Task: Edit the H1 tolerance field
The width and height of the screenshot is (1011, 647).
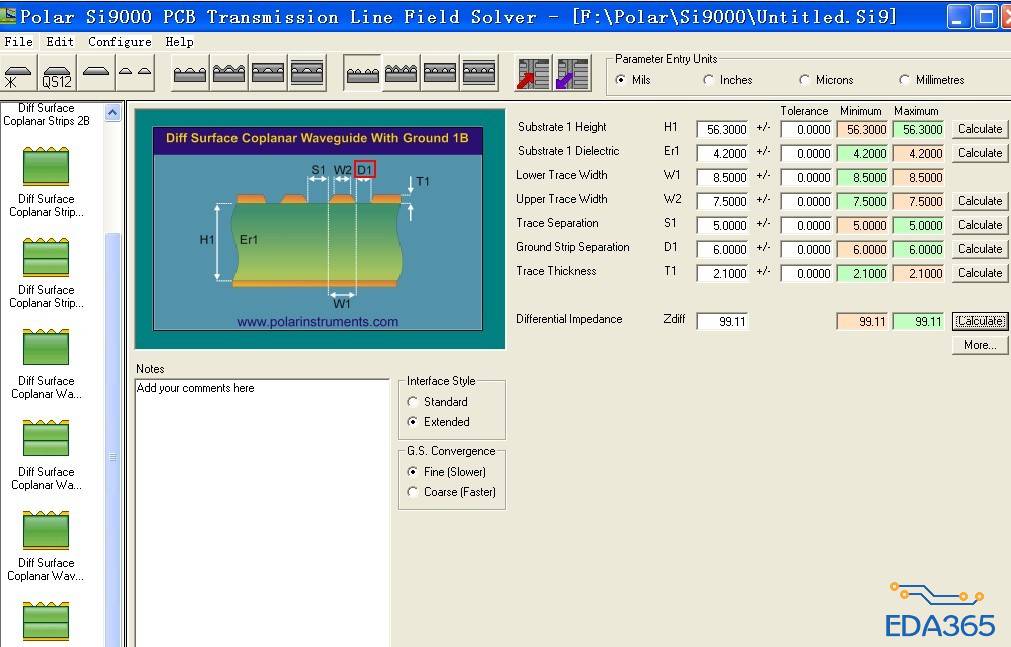Action: 806,130
